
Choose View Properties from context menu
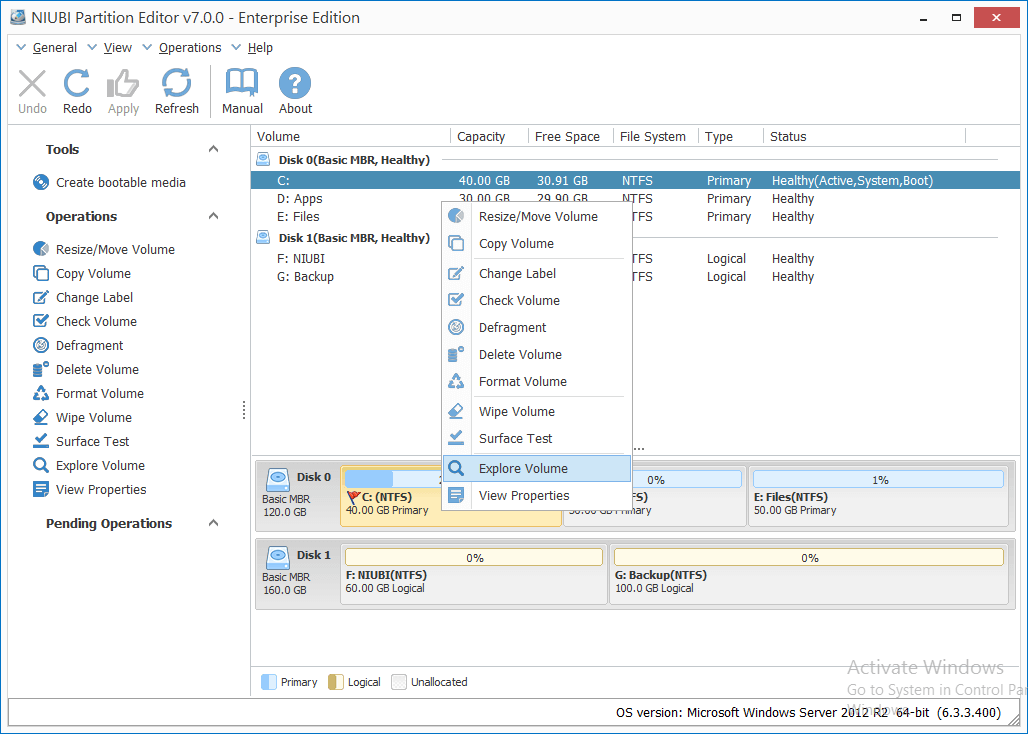point(537,495)
